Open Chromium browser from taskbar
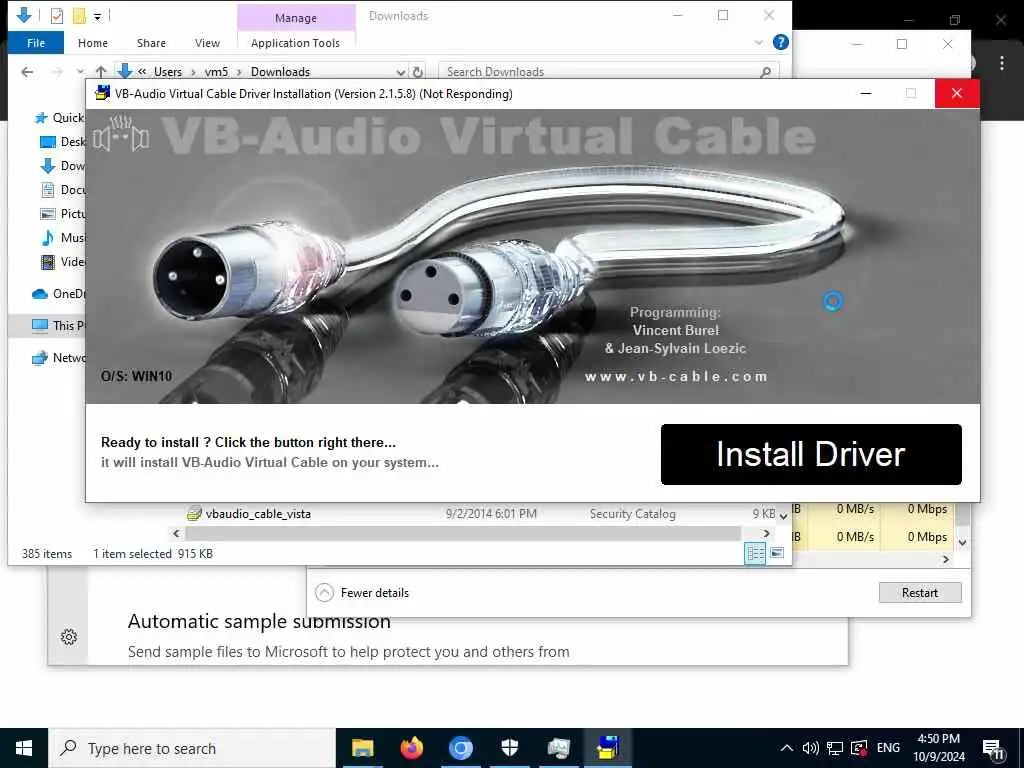The width and height of the screenshot is (1024, 768). (460, 748)
